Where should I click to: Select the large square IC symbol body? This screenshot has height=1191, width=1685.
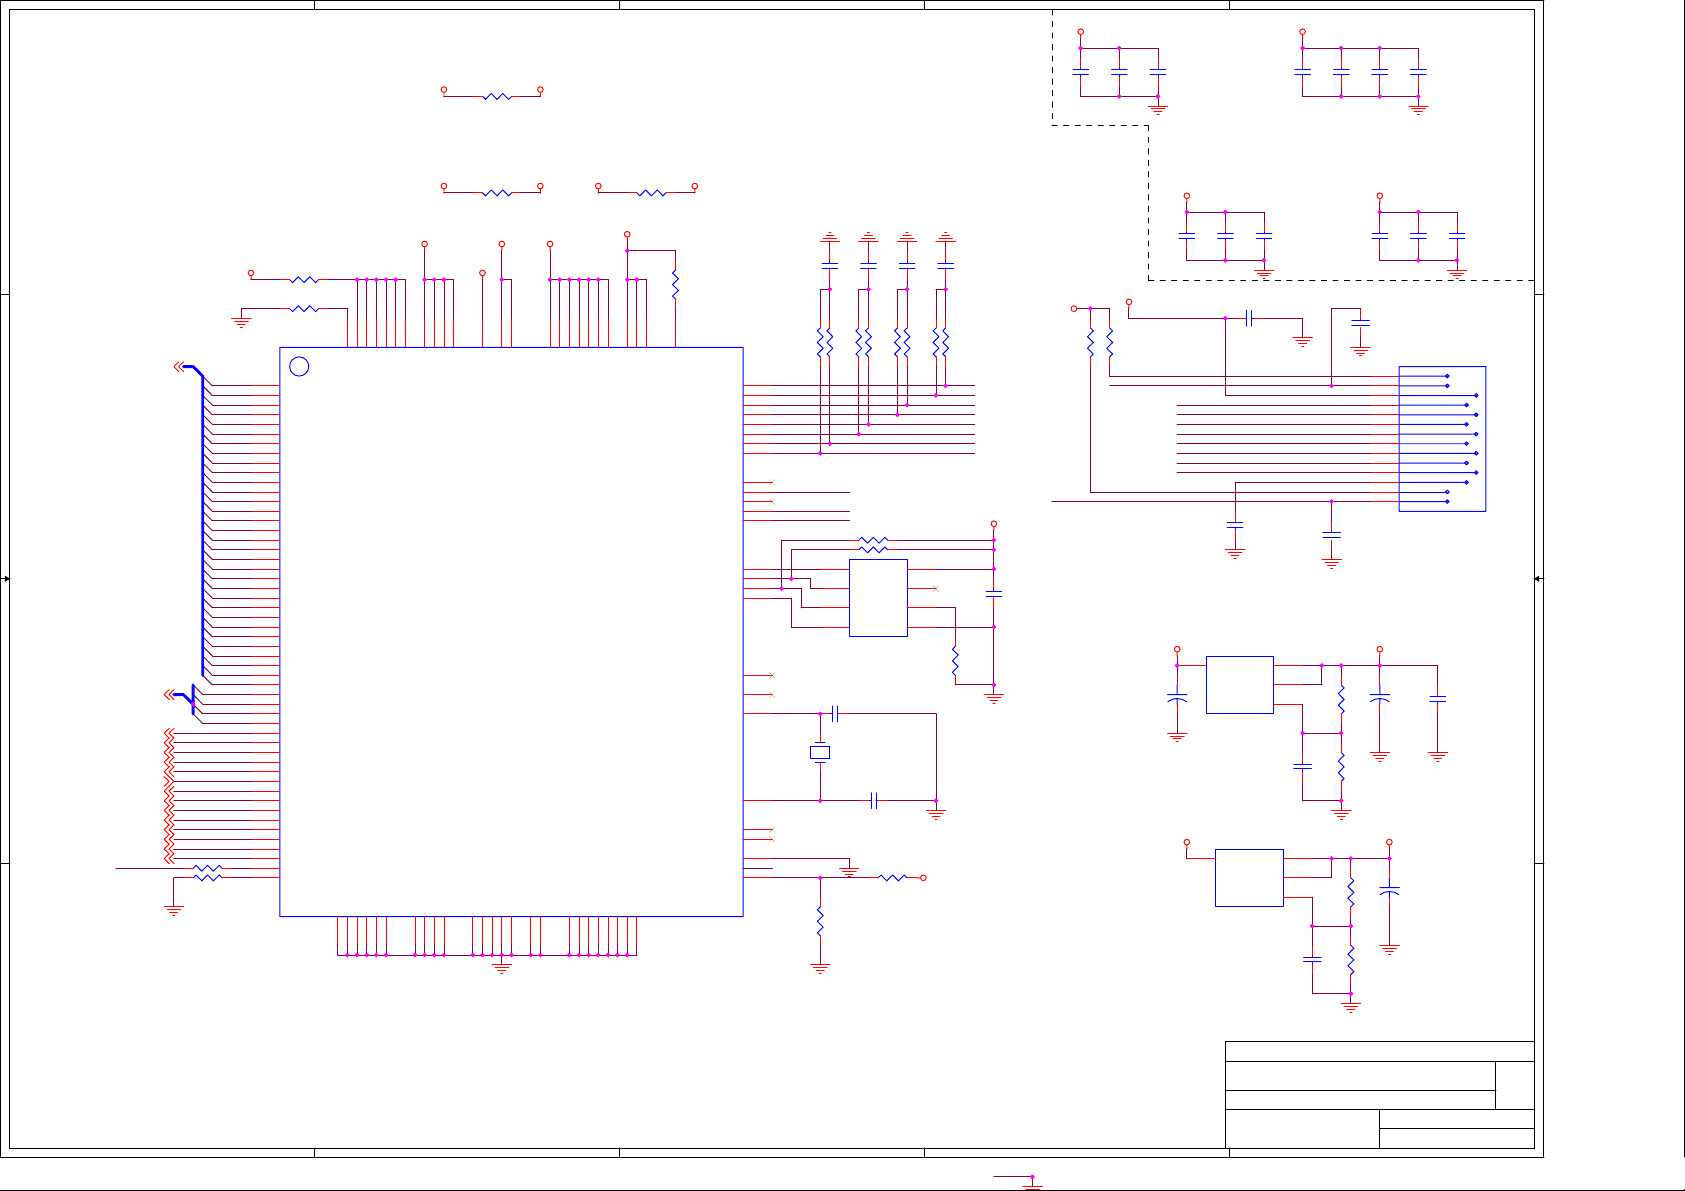pos(511,631)
